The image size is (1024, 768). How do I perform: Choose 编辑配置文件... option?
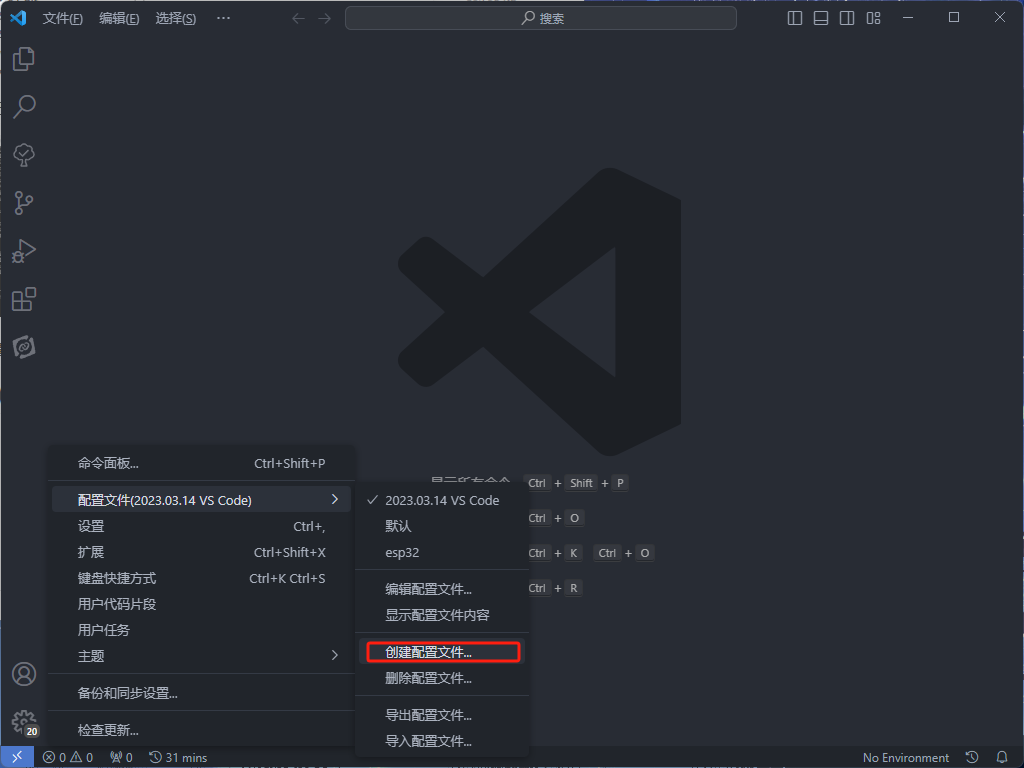click(442, 589)
